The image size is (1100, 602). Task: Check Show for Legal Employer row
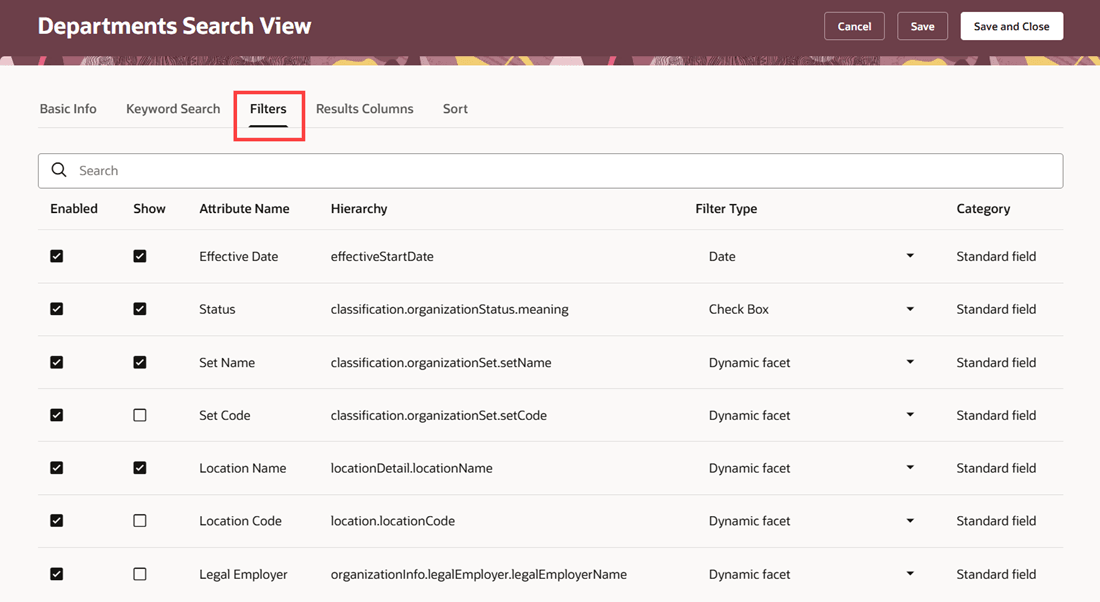(140, 574)
